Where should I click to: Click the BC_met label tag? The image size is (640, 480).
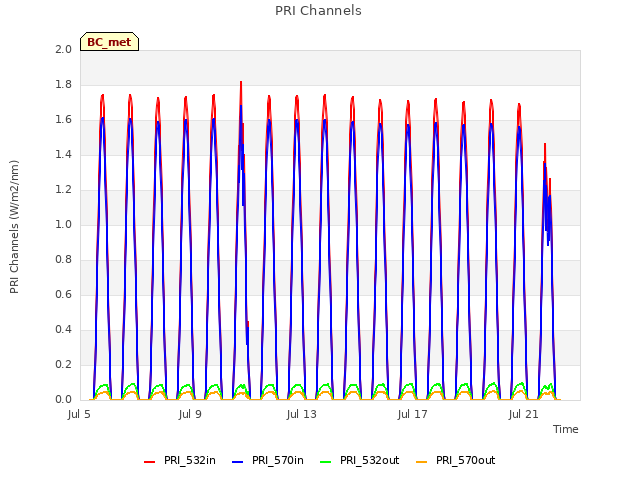click(109, 42)
